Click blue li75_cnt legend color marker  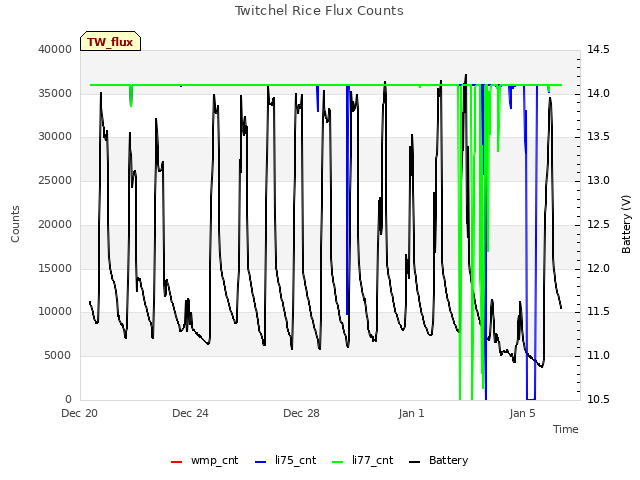(260, 462)
